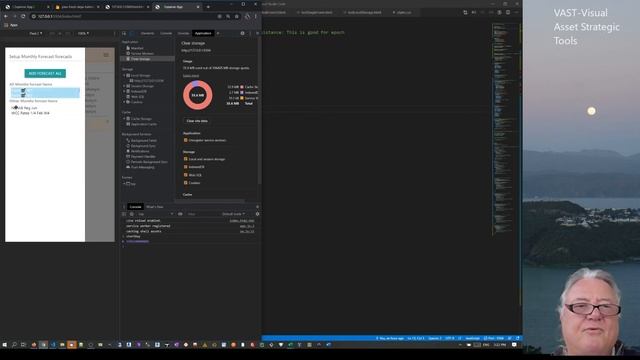This screenshot has width=640, height=360.
Task: Select the Application tab in DevTools
Action: (203, 33)
